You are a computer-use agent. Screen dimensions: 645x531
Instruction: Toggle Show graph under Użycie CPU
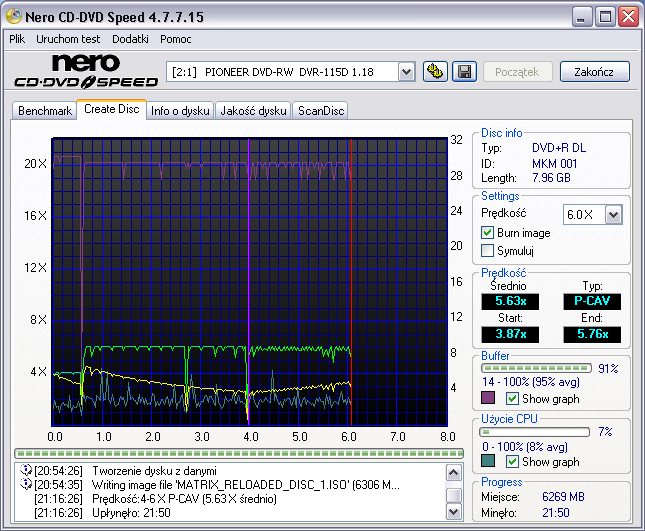512,461
